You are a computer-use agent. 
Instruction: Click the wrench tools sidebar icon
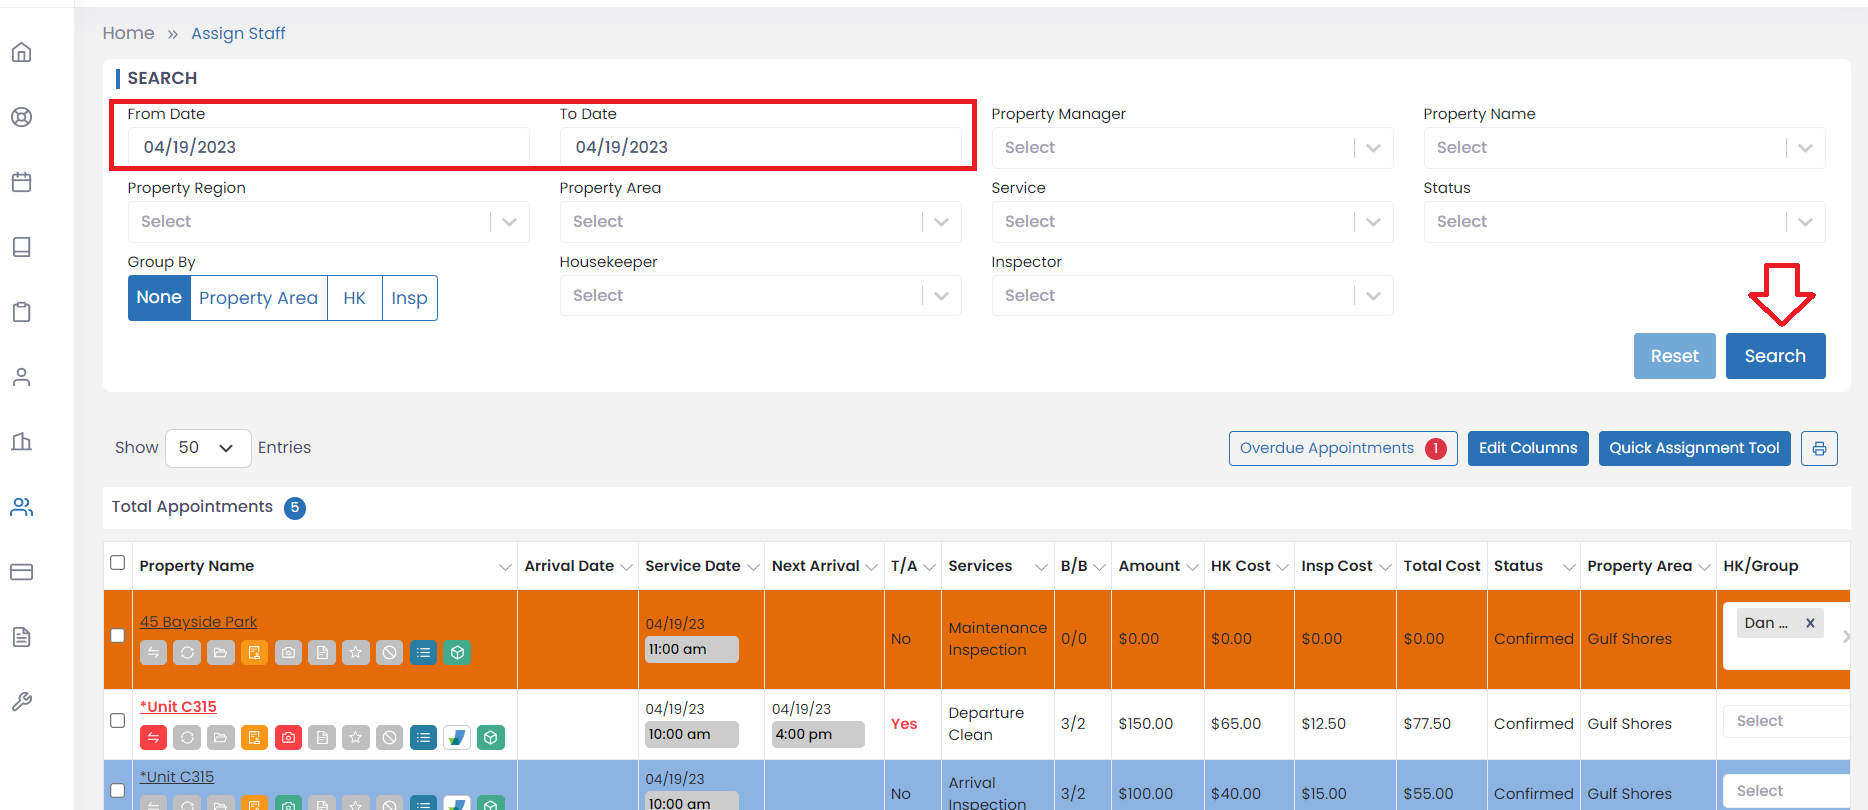pos(22,702)
